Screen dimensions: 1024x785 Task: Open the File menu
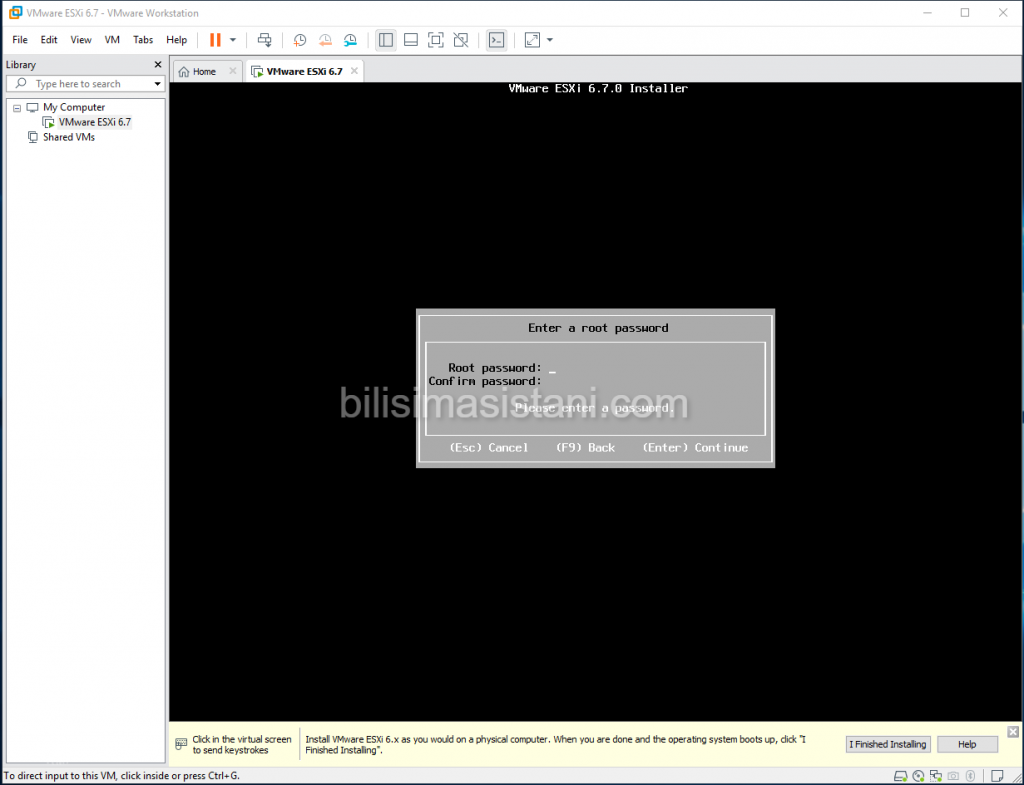tap(20, 40)
